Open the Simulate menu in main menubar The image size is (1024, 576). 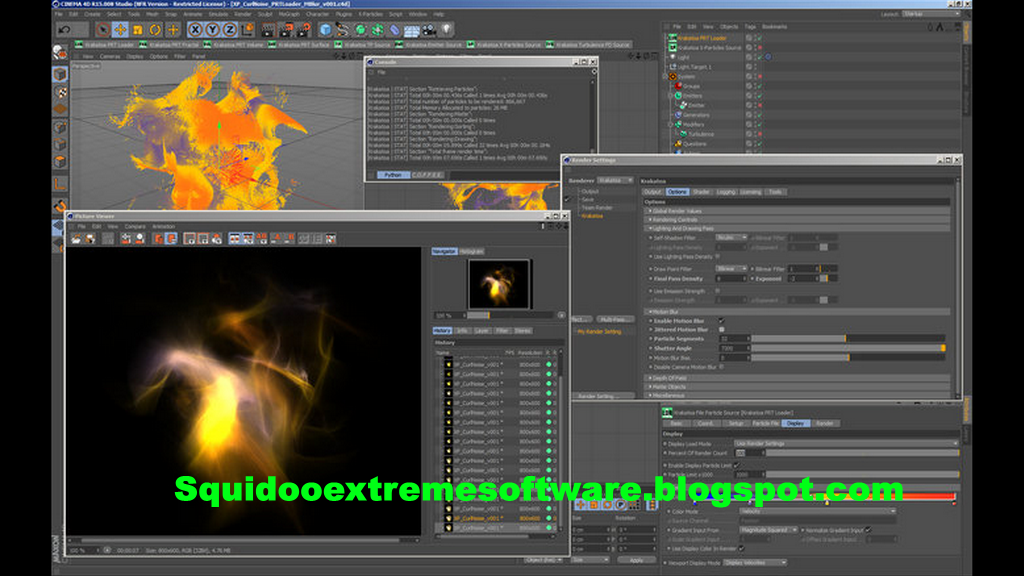click(x=218, y=14)
